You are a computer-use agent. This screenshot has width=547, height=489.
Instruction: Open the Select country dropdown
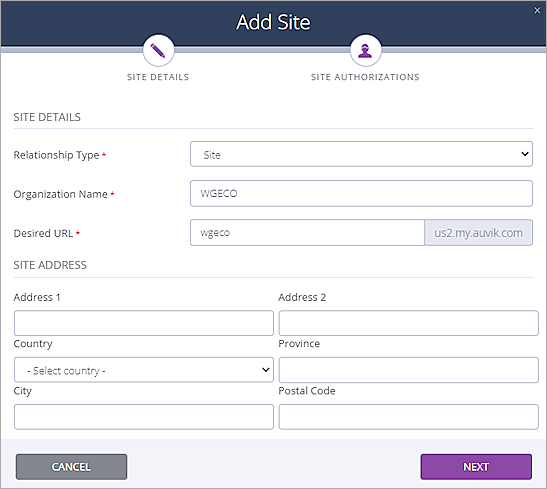[144, 370]
